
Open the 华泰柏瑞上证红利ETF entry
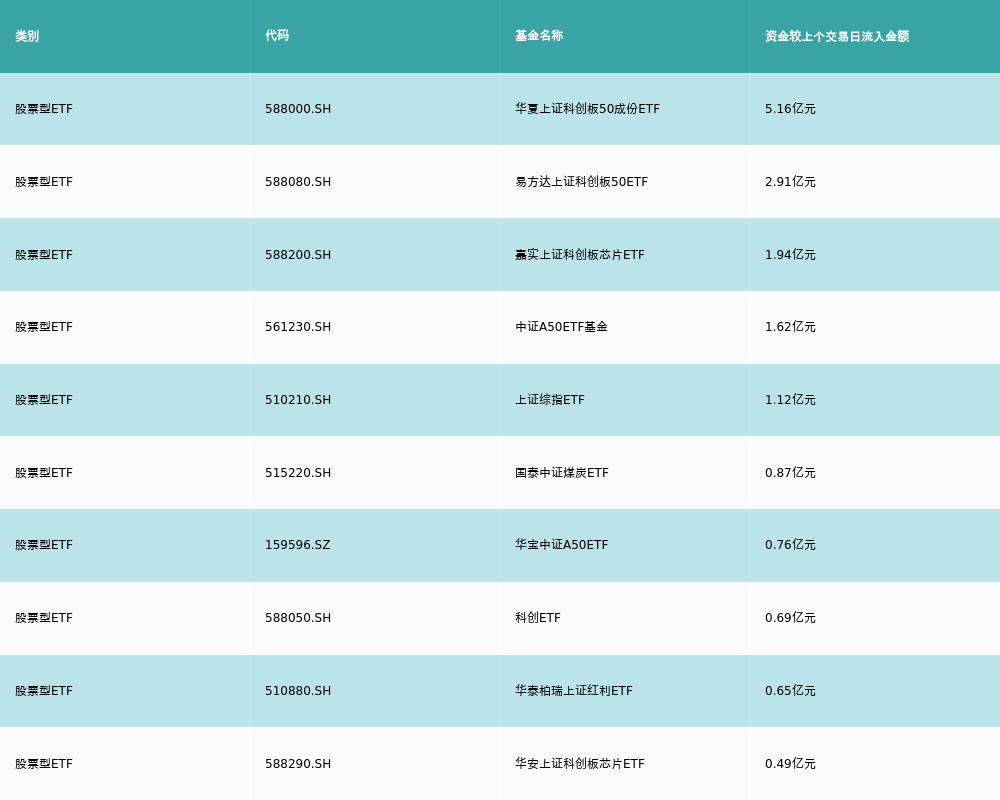574,691
